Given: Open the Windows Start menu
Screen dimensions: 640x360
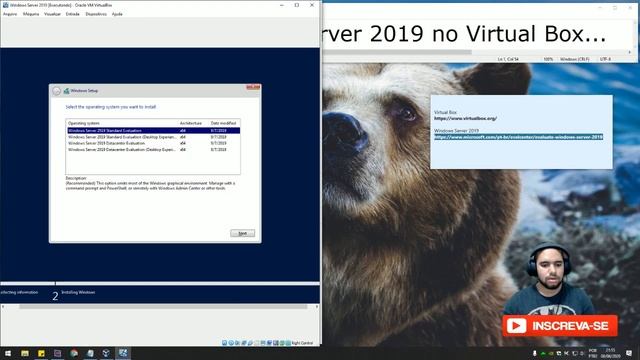Looking at the screenshot, I should click(x=8, y=353).
